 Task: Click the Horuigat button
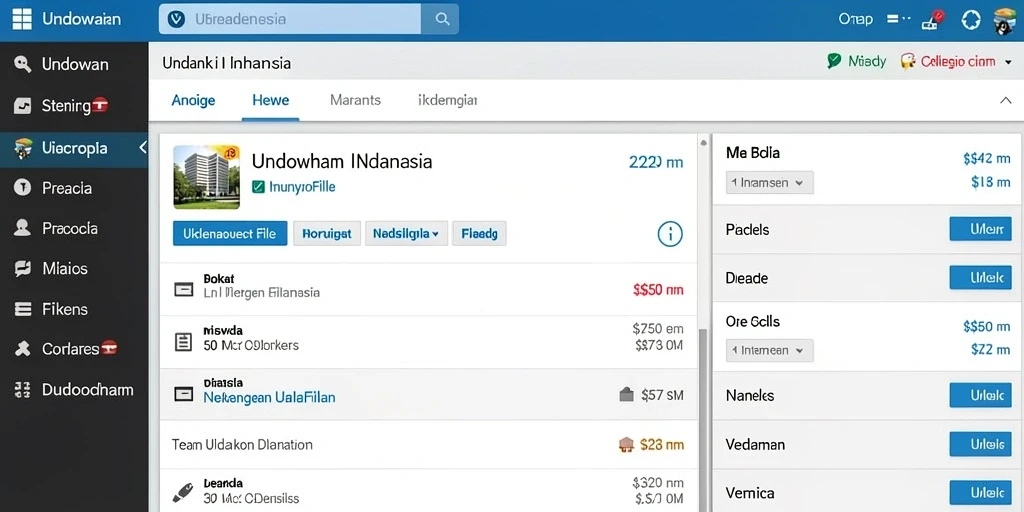(327, 233)
